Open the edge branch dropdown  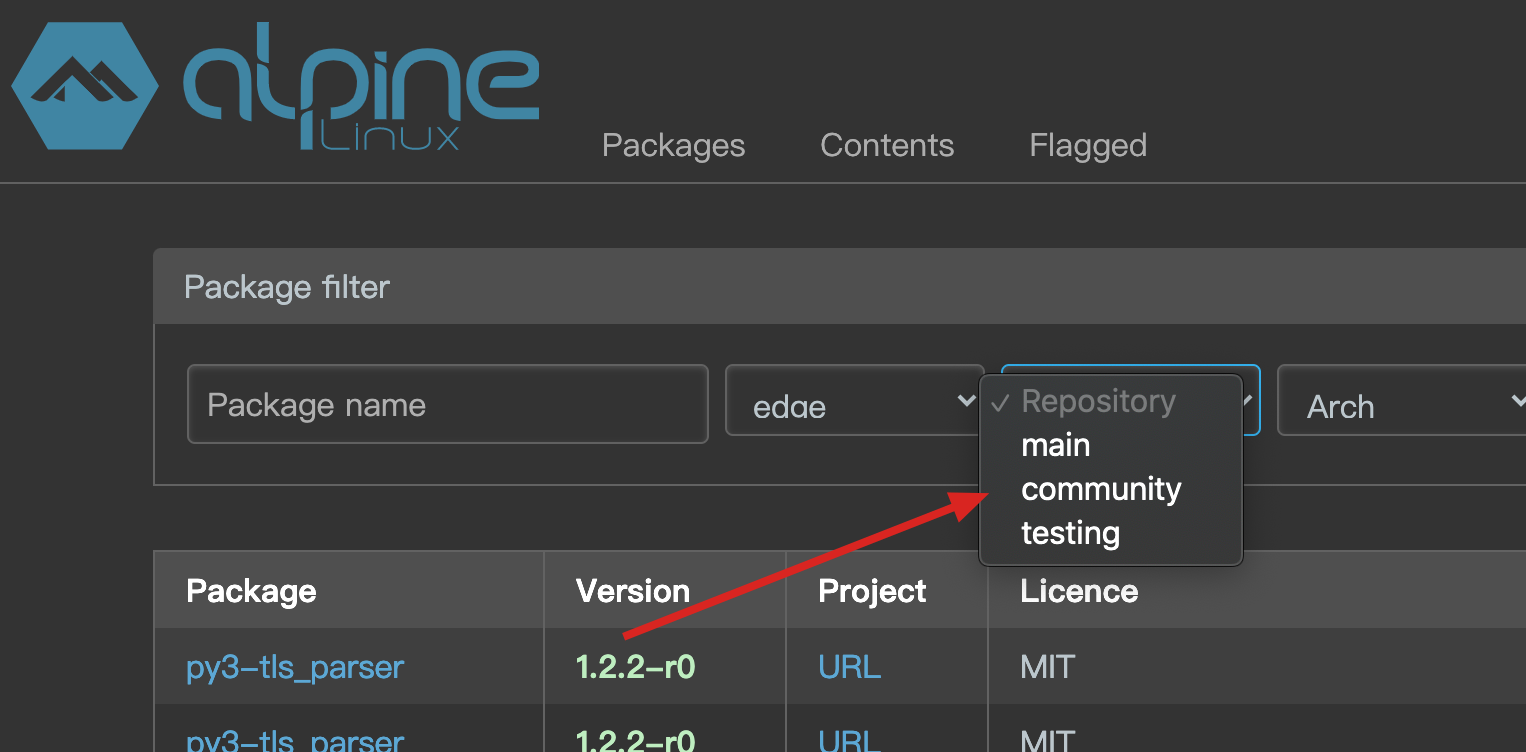[x=855, y=401]
